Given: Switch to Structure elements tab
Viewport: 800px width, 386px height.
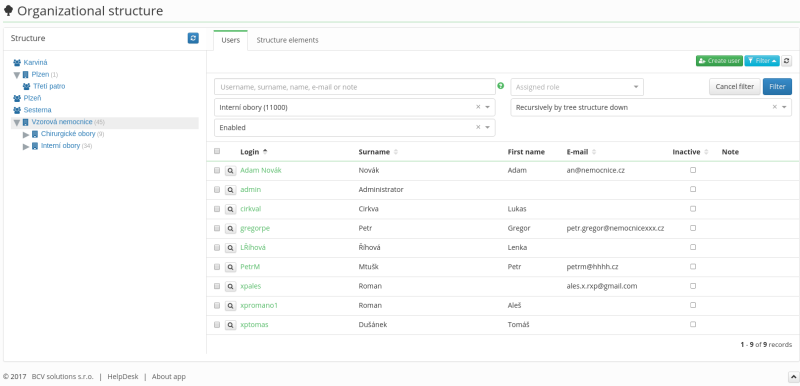Looking at the screenshot, I should click(x=287, y=40).
